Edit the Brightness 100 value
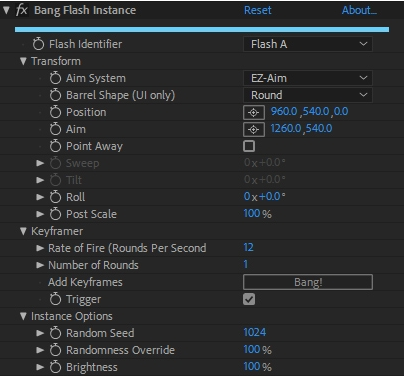Screen dimensions: 404x376 click(252, 366)
